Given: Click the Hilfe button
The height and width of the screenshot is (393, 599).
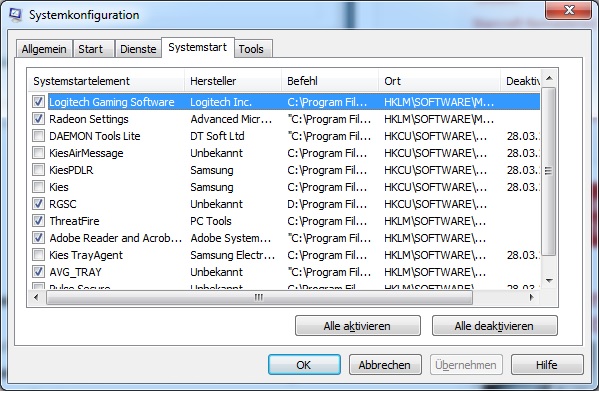Looking at the screenshot, I should [547, 365].
